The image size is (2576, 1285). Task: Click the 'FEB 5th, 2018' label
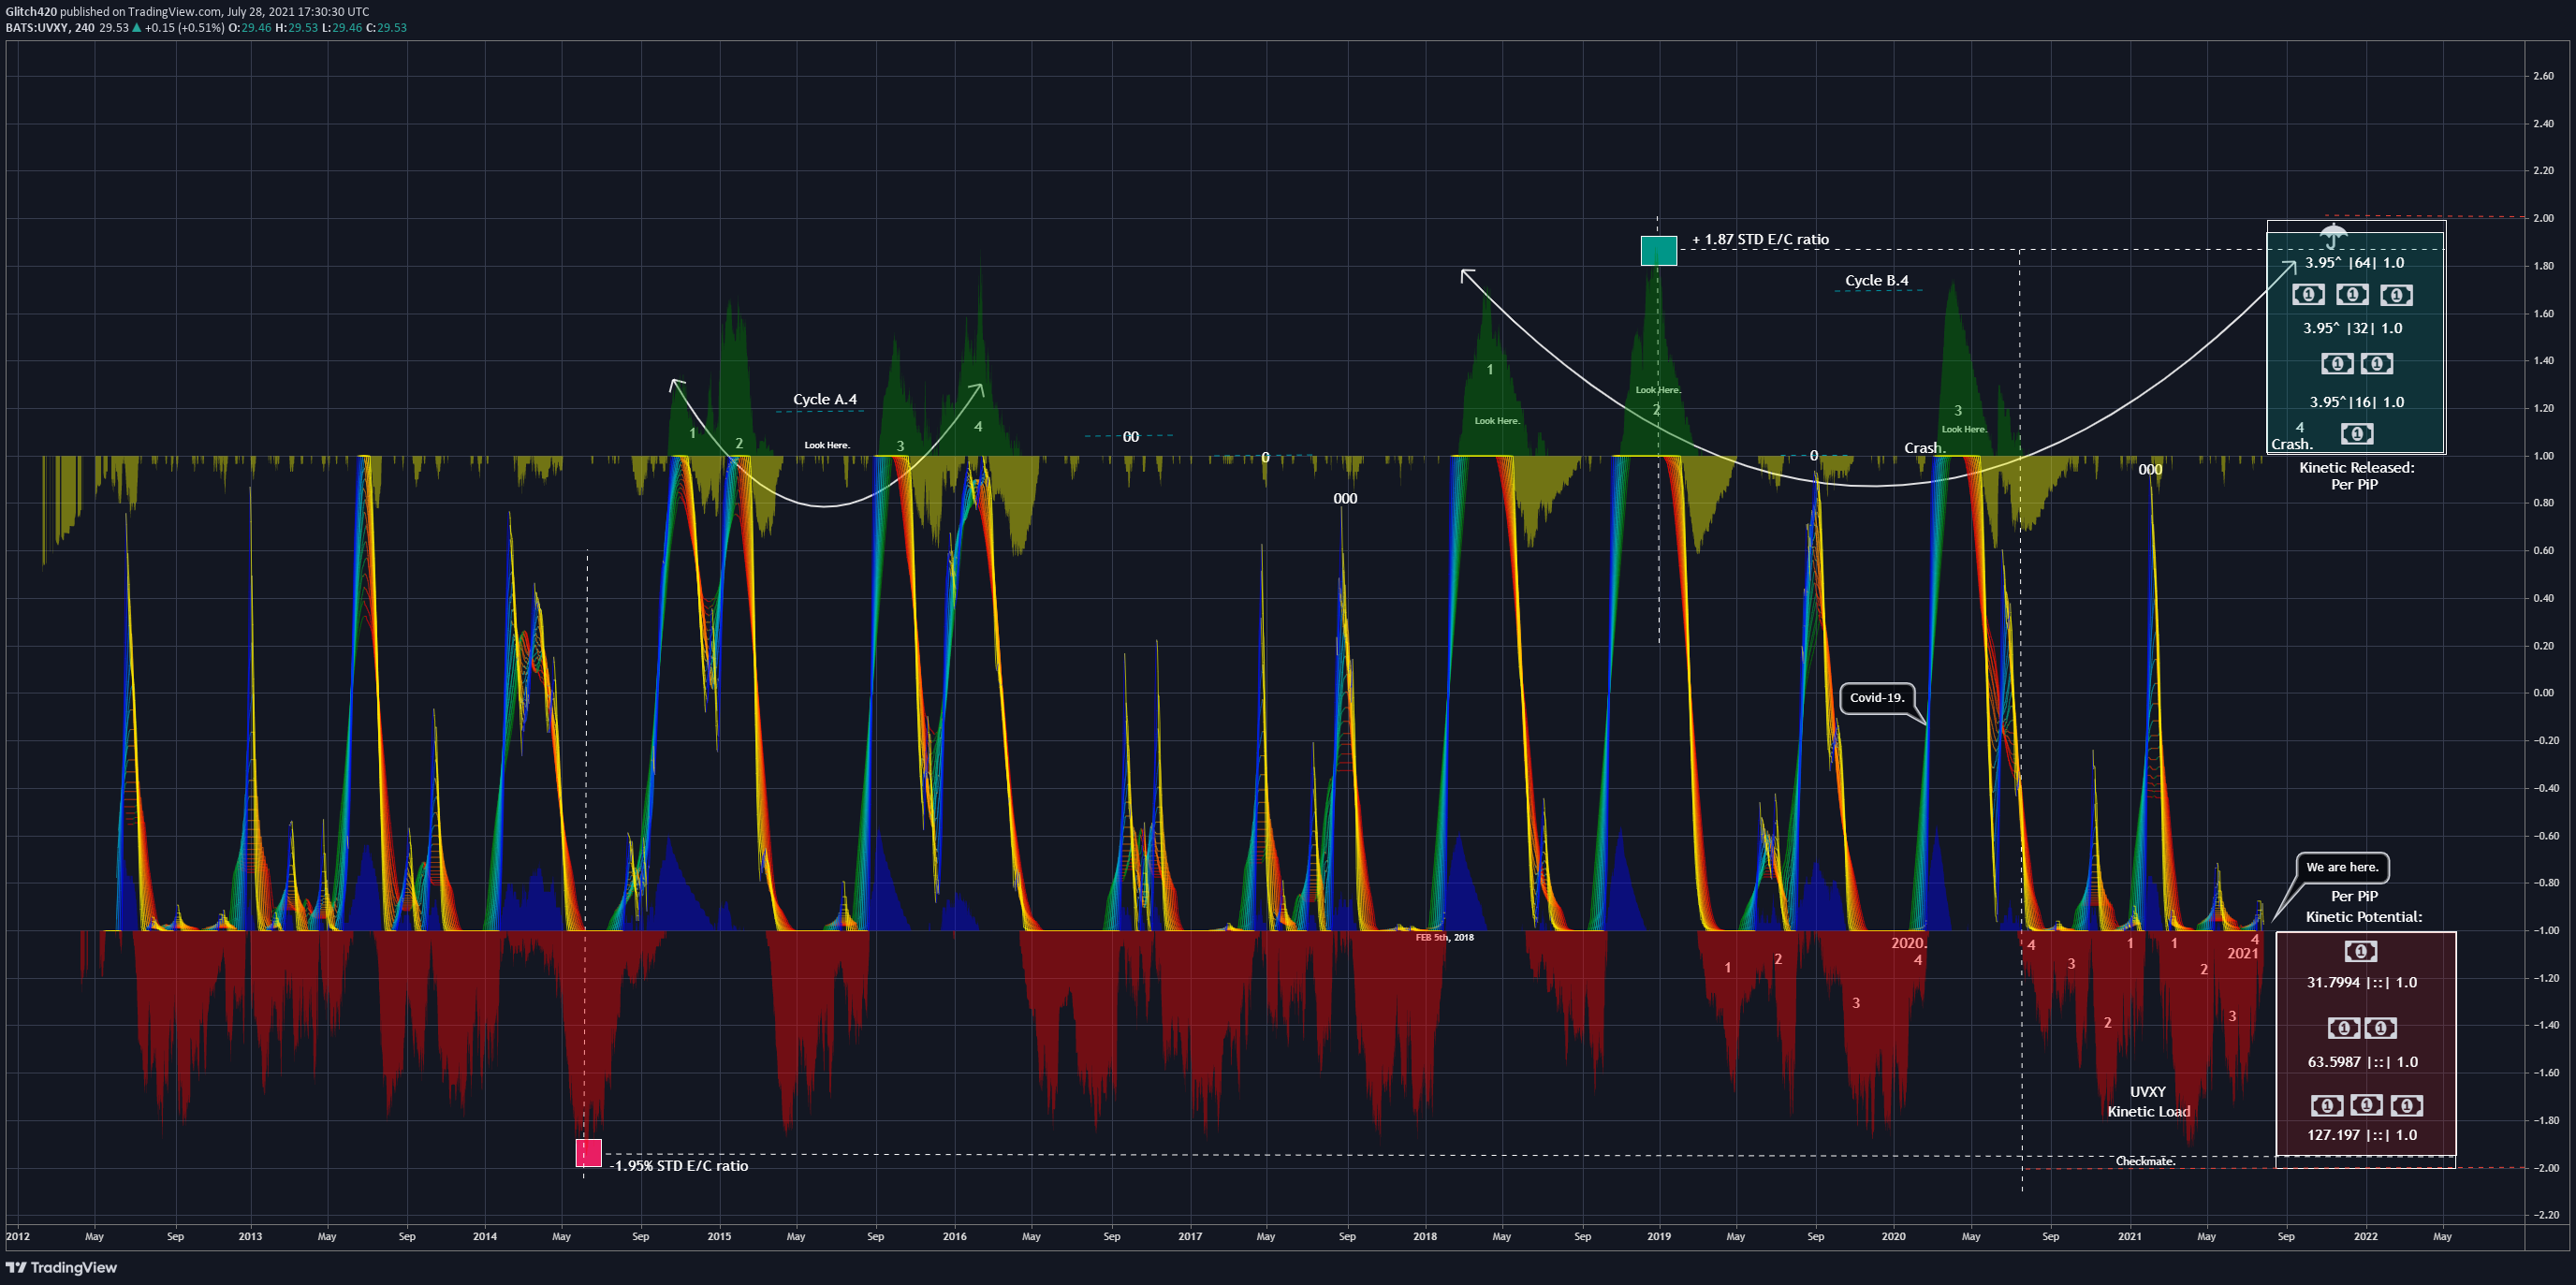click(1444, 938)
